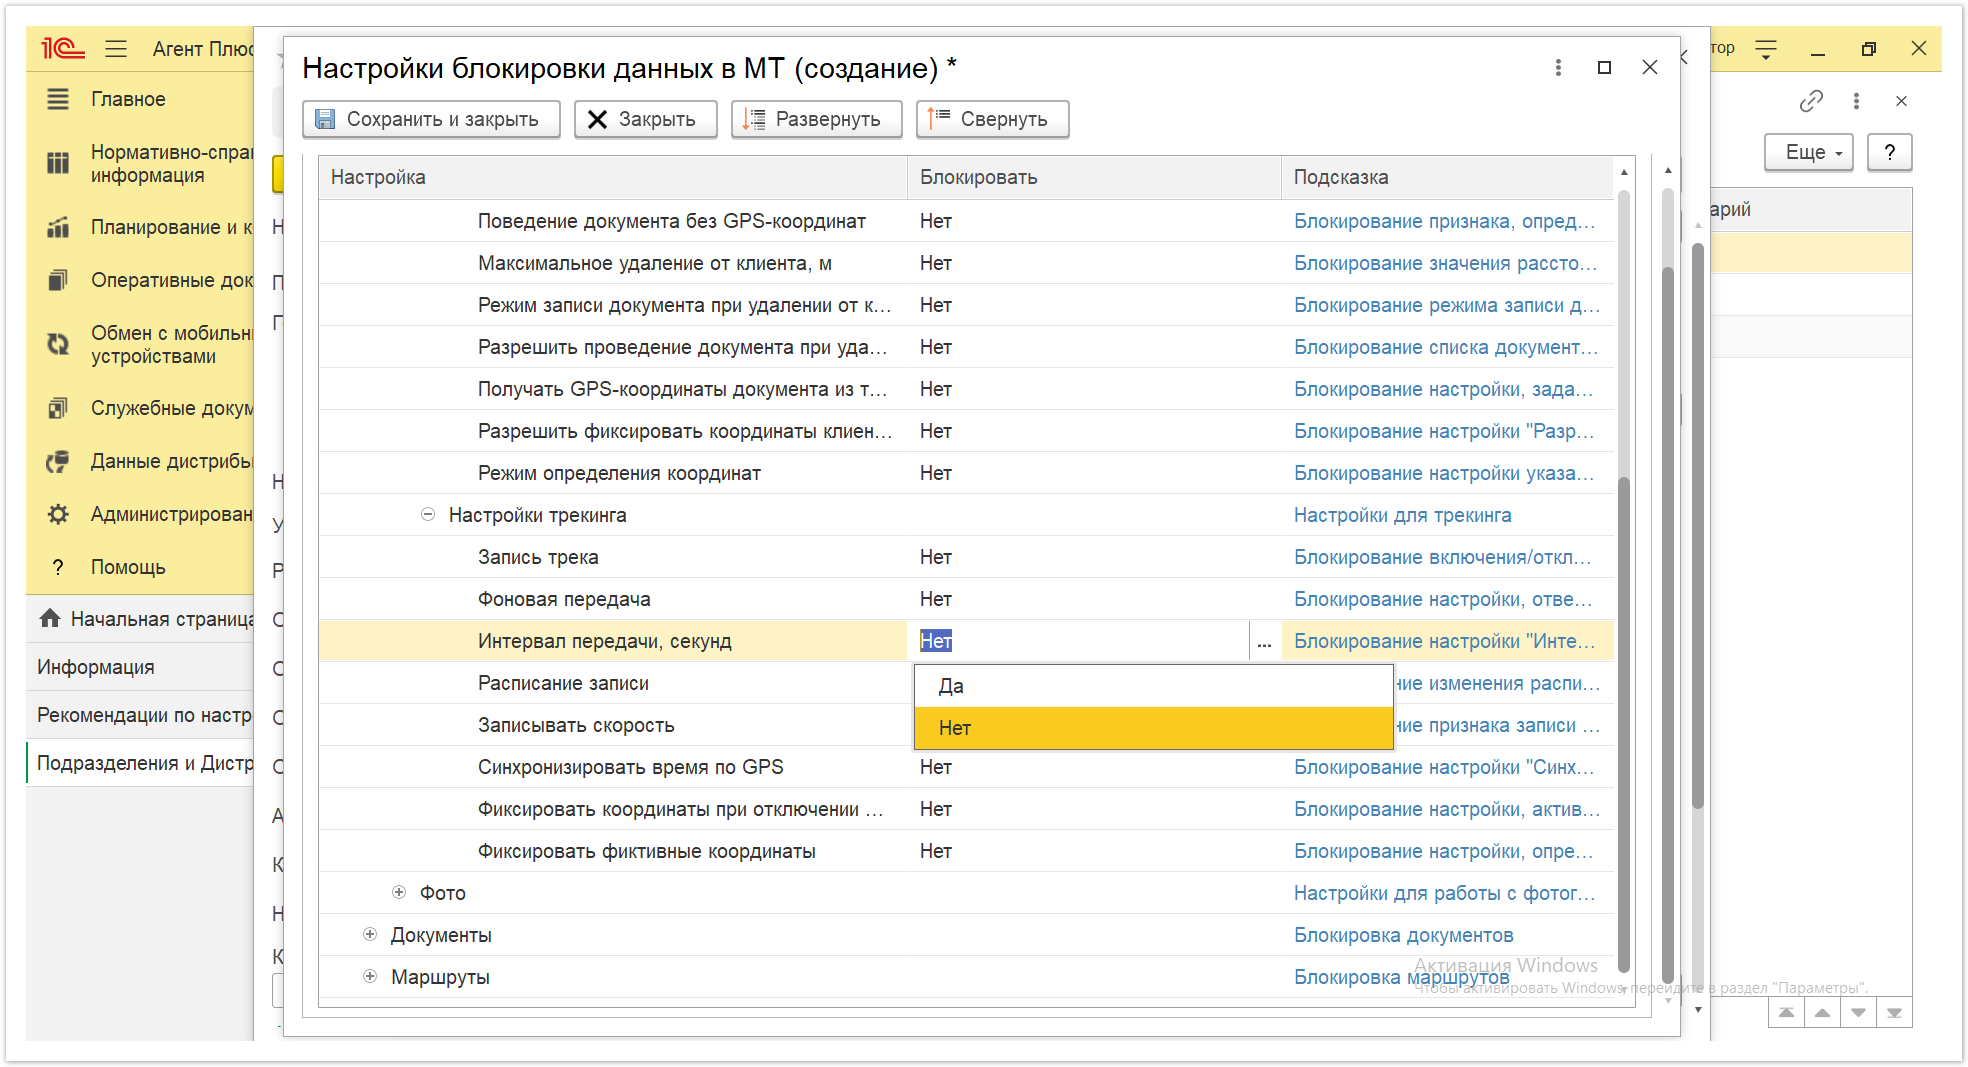Click the filter settings icon in title bar
The height and width of the screenshot is (1067, 1968).
(x=1766, y=48)
